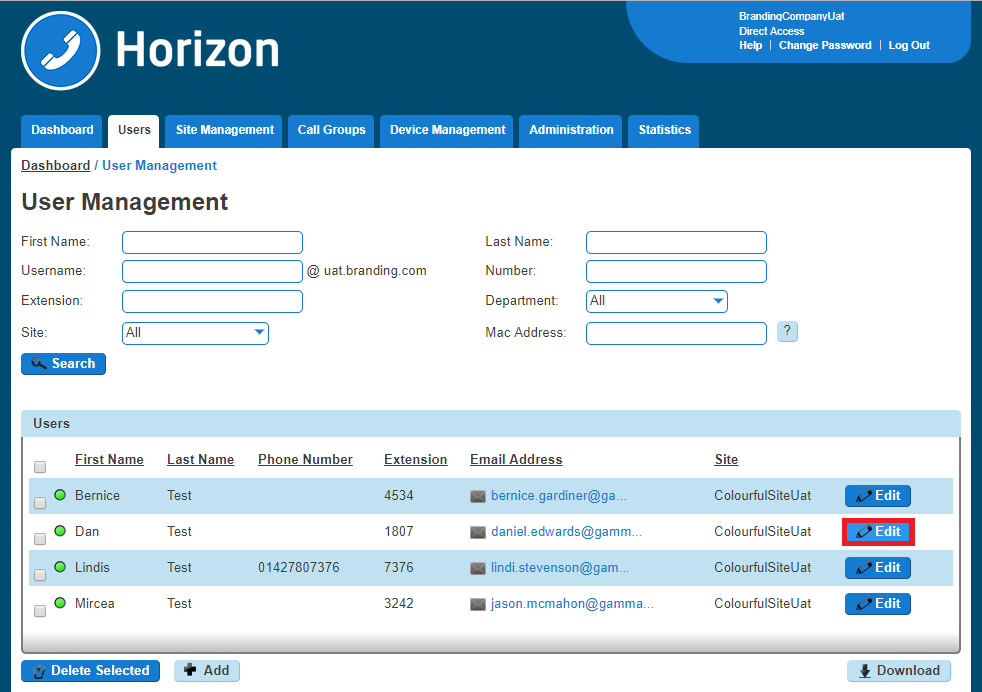Click green status dot for Bernice
Screen dimensions: 982x692
click(60, 495)
